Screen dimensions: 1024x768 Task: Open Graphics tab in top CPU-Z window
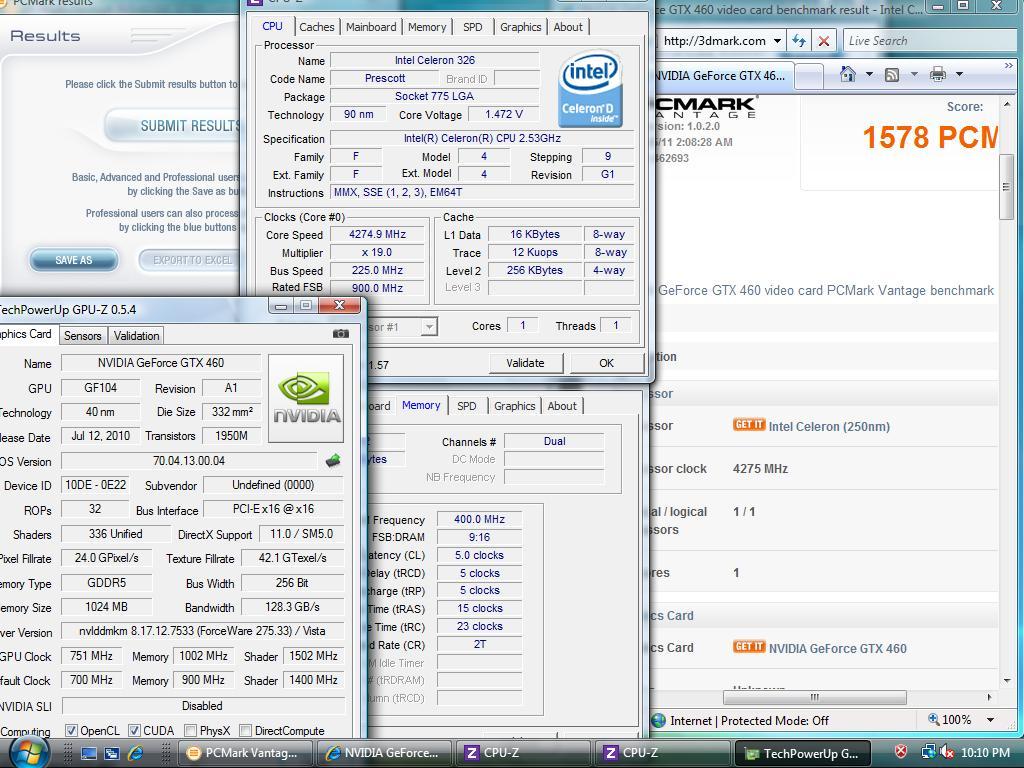coord(520,27)
